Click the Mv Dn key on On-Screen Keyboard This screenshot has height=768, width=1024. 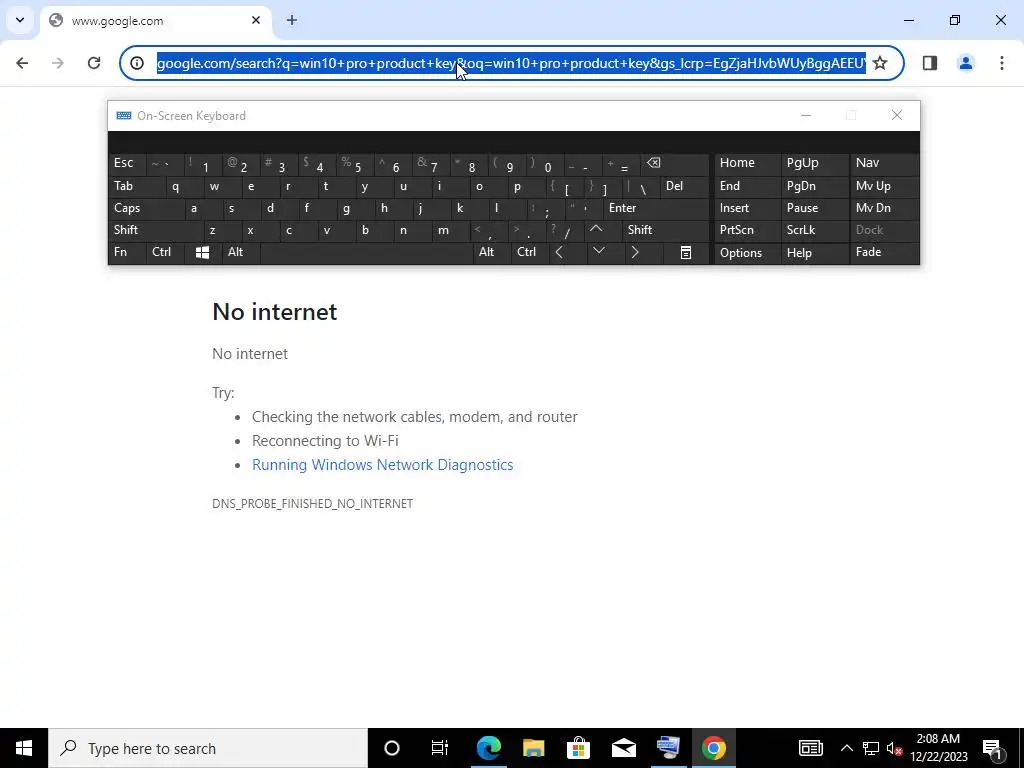884,208
